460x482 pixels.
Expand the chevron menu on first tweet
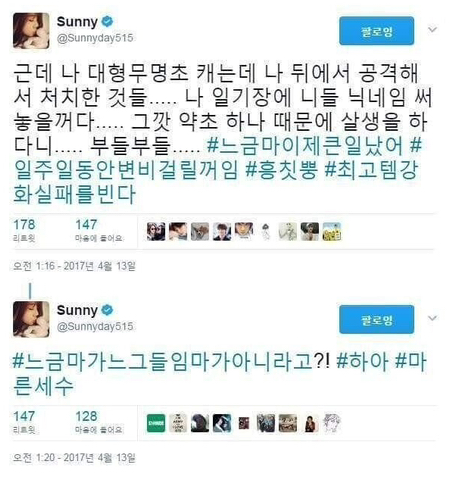(x=432, y=30)
